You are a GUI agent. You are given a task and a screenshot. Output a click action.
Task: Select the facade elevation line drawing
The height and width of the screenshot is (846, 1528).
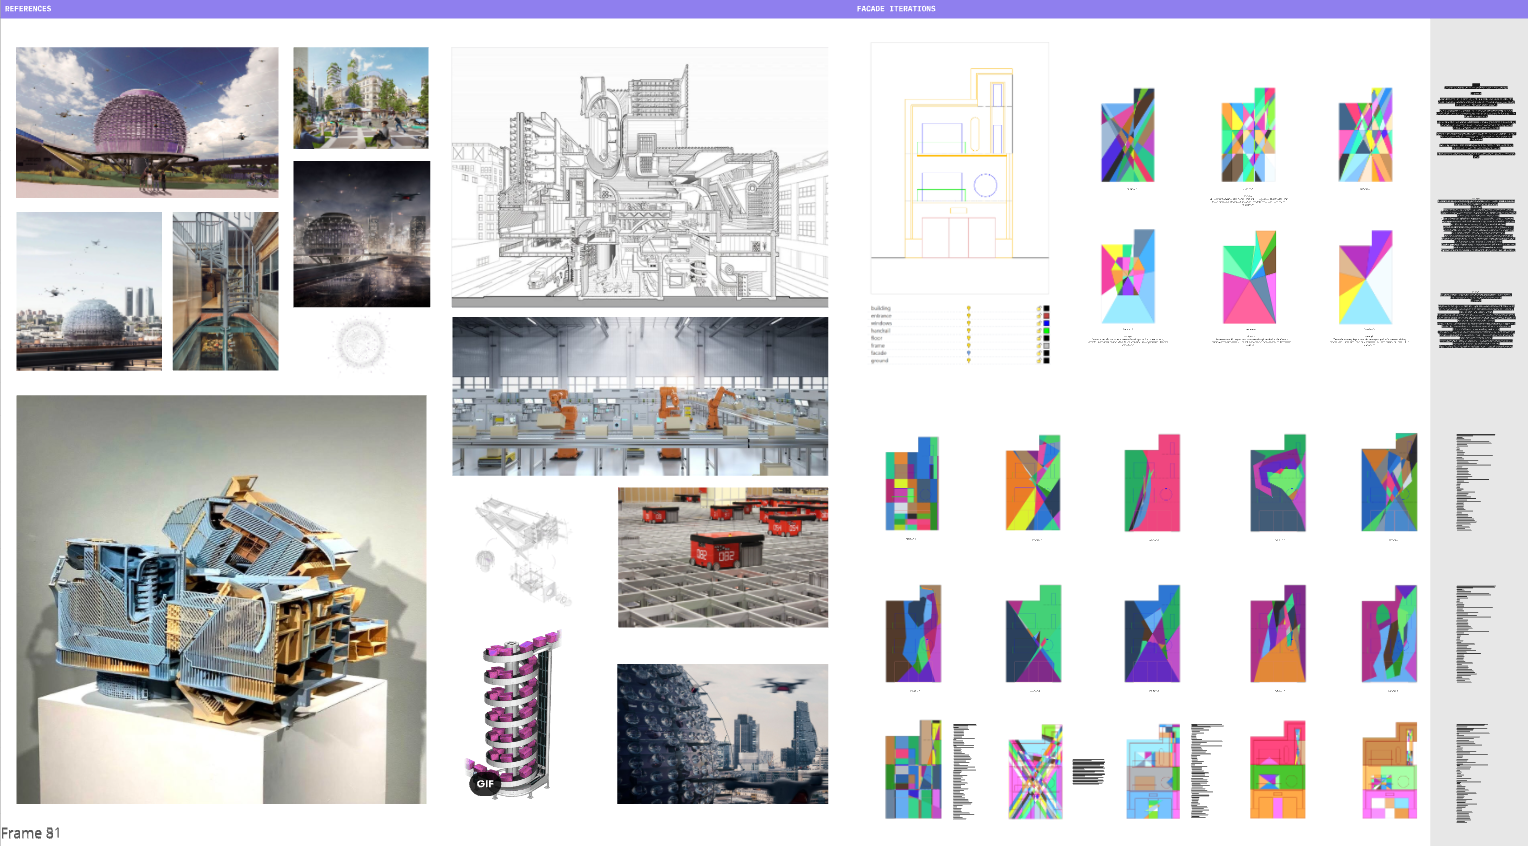click(x=960, y=167)
